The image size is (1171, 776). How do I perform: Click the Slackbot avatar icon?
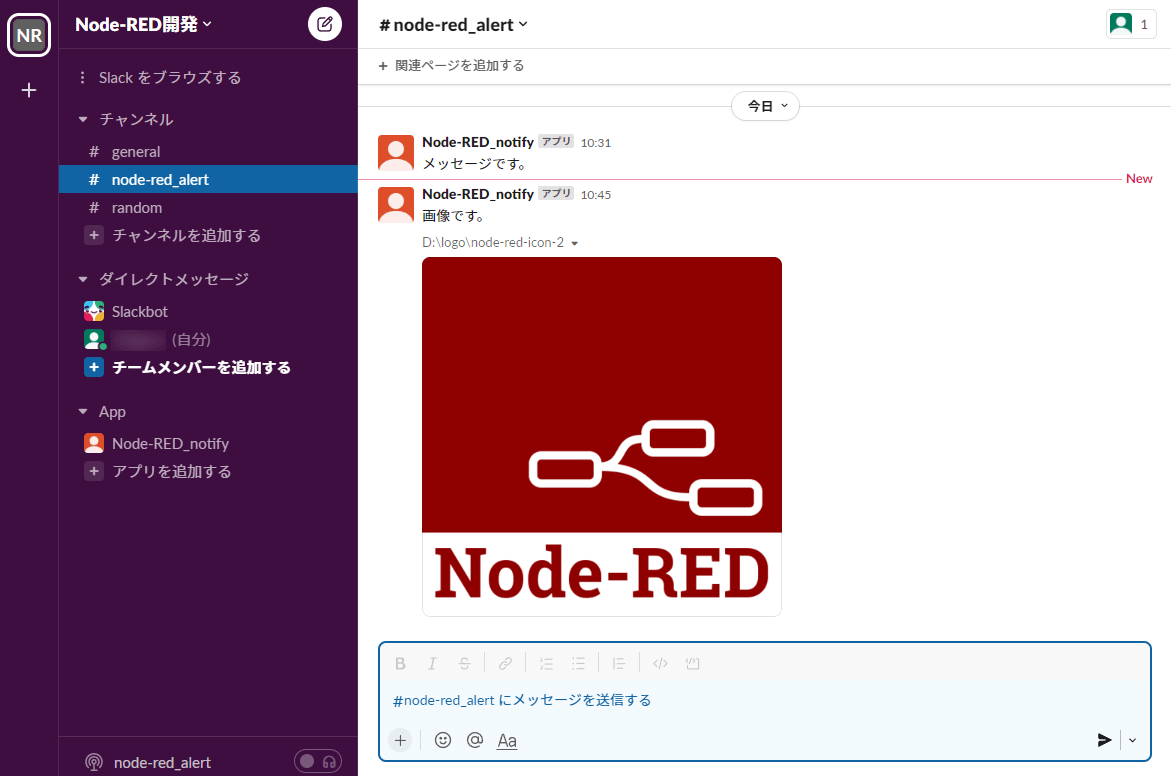pos(94,311)
